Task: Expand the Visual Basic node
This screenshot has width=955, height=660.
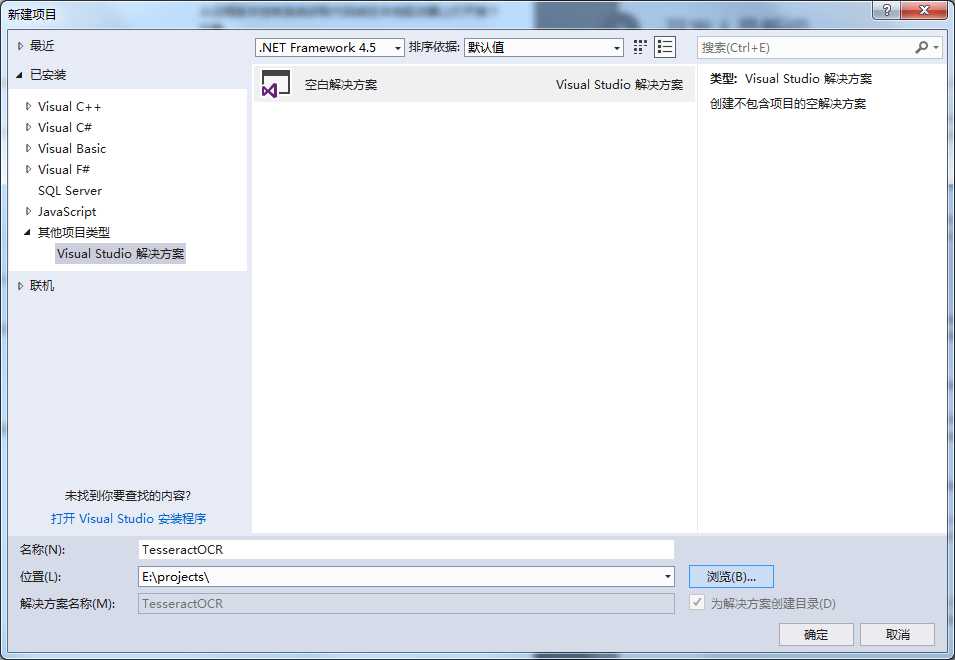Action: [x=28, y=149]
